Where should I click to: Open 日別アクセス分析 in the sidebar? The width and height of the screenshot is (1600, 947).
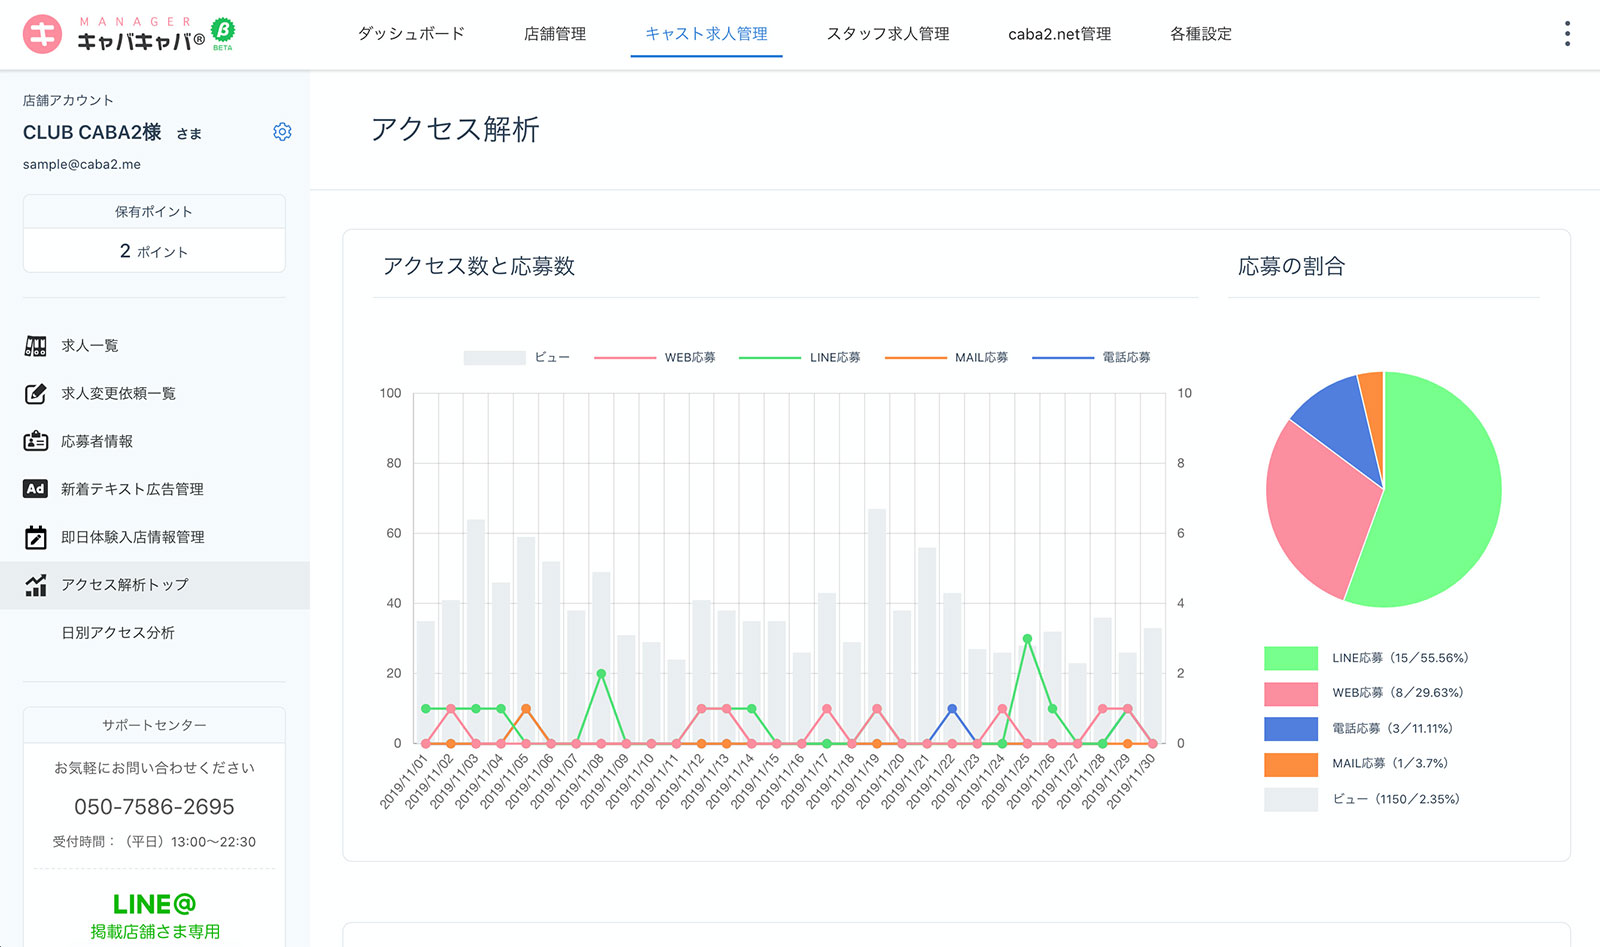point(118,633)
